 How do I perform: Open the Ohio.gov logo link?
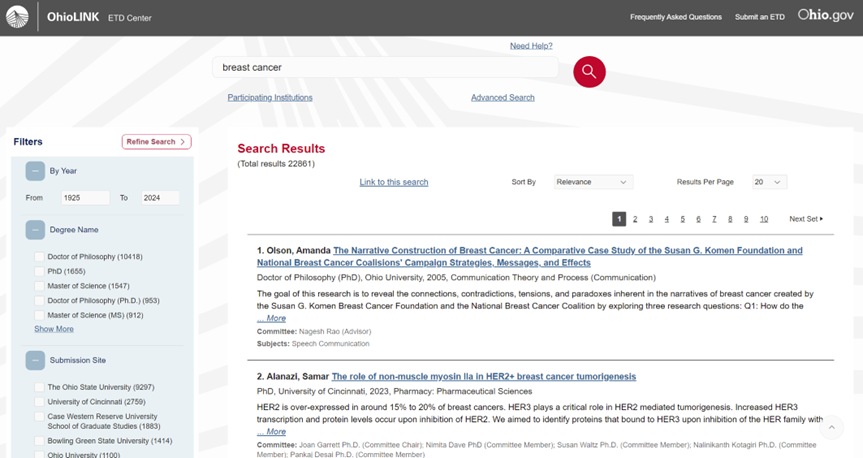(x=826, y=15)
